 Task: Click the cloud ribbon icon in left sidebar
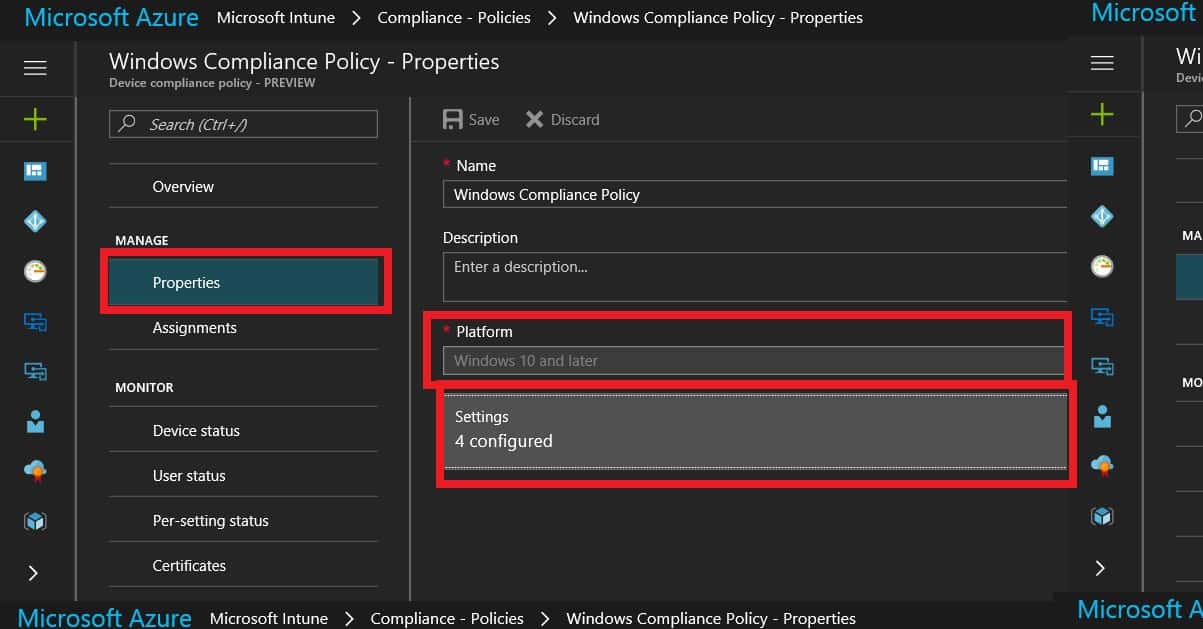click(35, 470)
